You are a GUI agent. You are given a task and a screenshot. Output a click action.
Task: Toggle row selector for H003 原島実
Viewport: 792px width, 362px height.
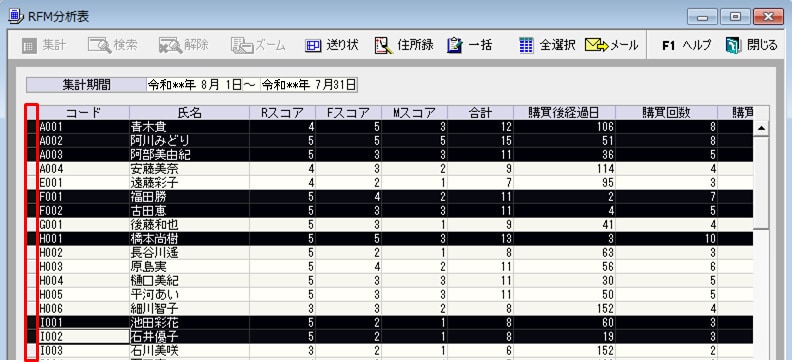tap(31, 266)
